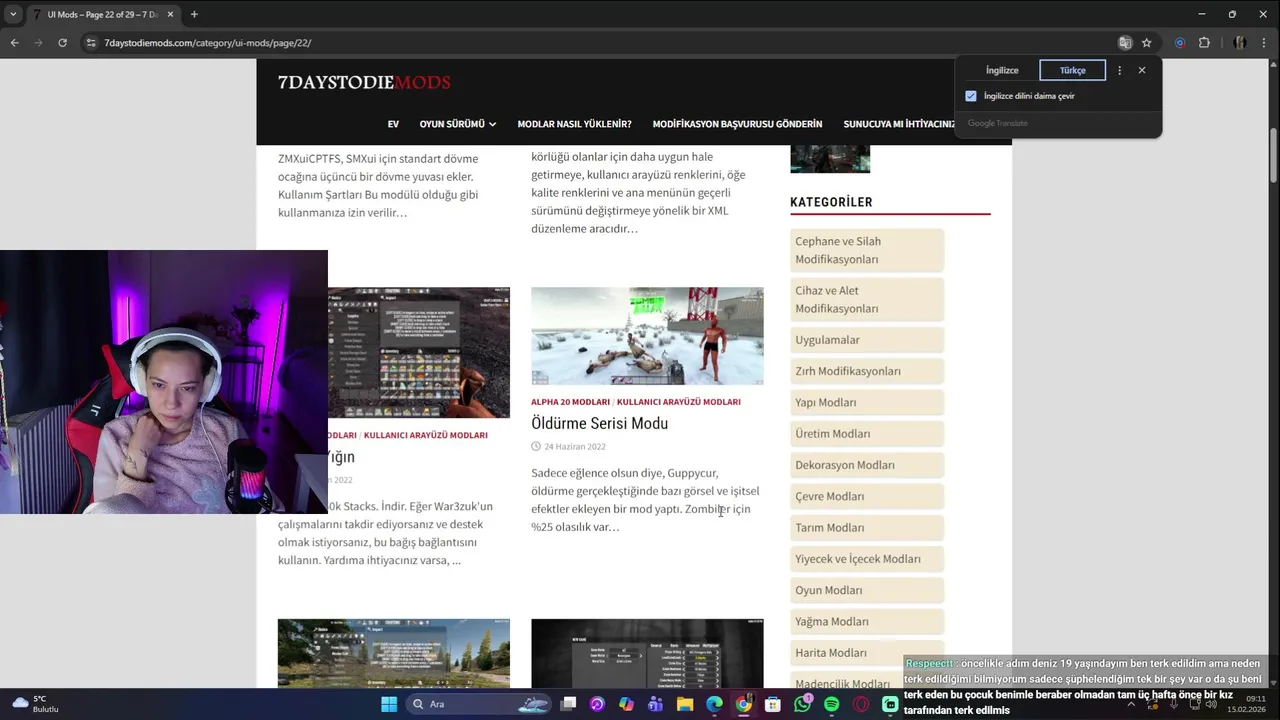This screenshot has width=1280, height=720.
Task: Open Zırh Modifikasyonları category
Action: tap(866, 371)
